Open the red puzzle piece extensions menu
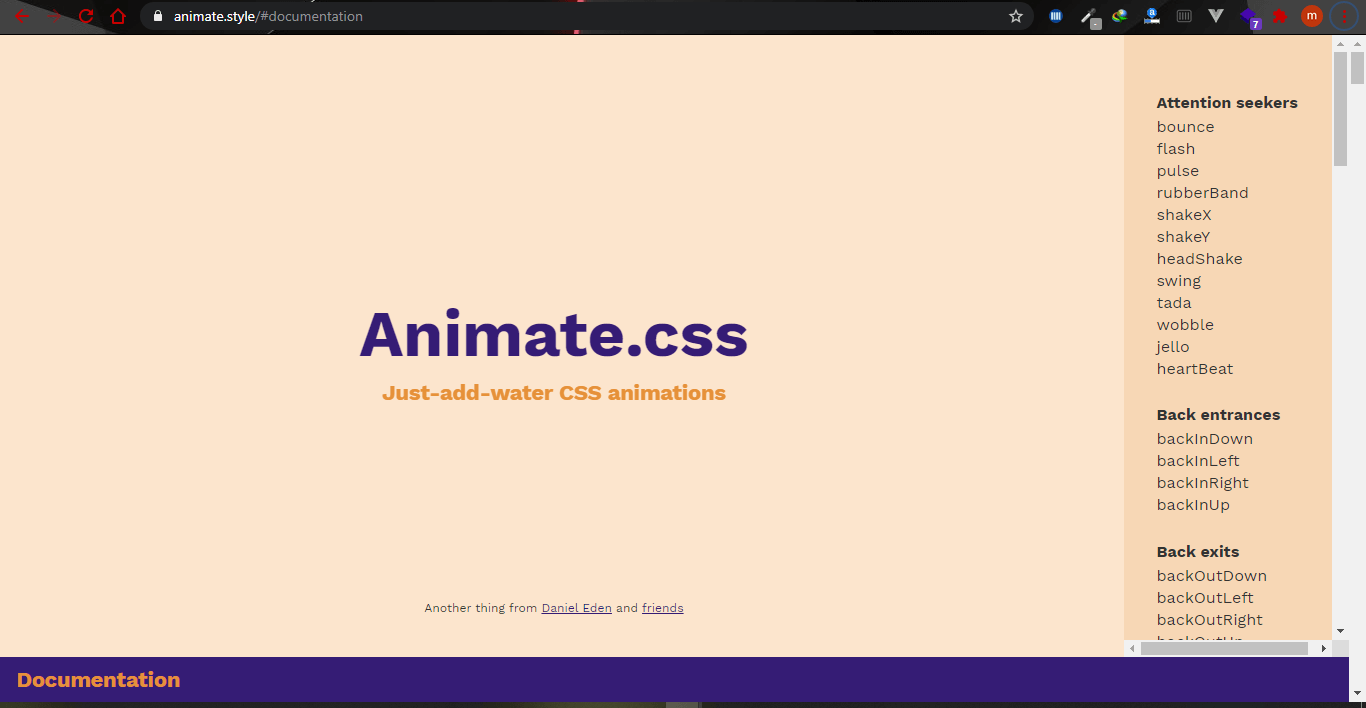 (1280, 16)
